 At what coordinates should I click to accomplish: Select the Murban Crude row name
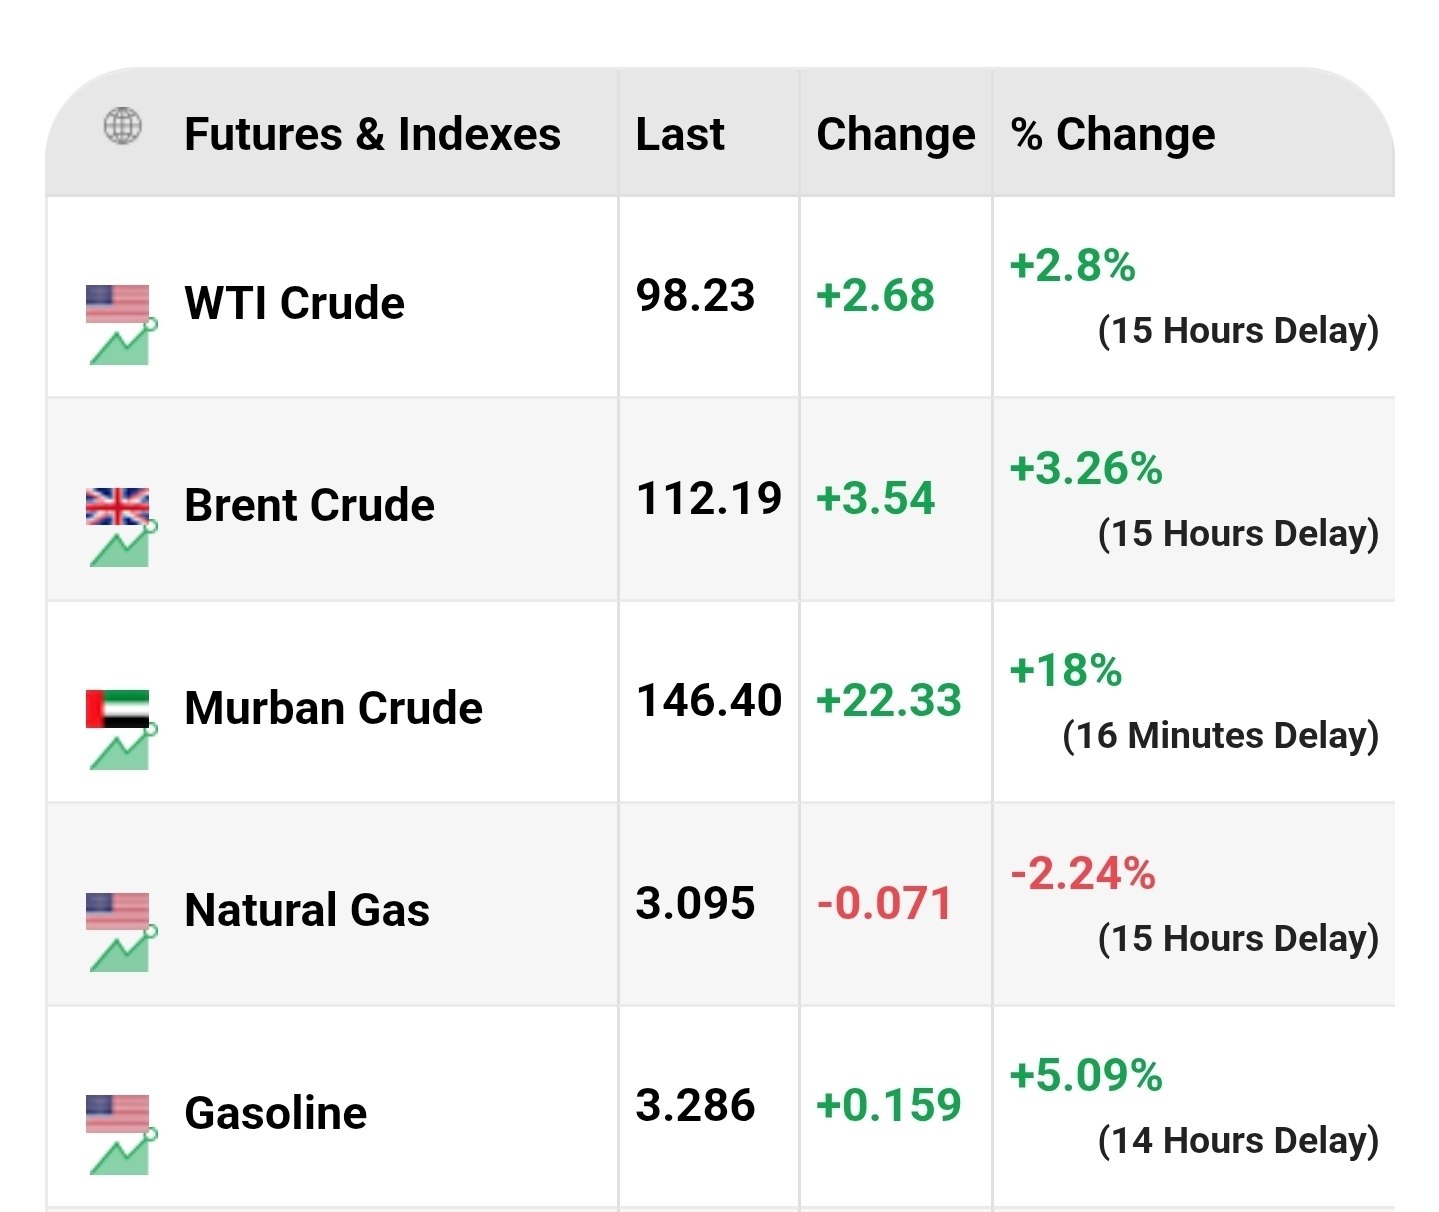333,708
